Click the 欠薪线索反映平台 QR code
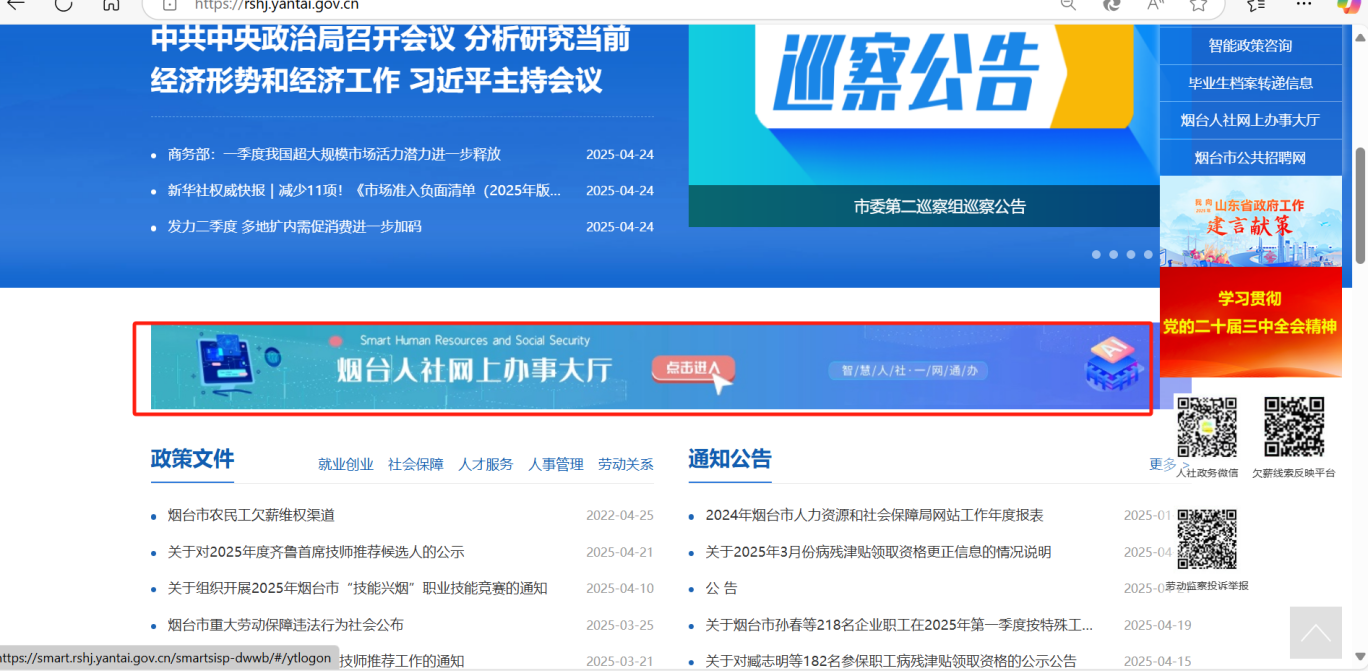 [1294, 428]
